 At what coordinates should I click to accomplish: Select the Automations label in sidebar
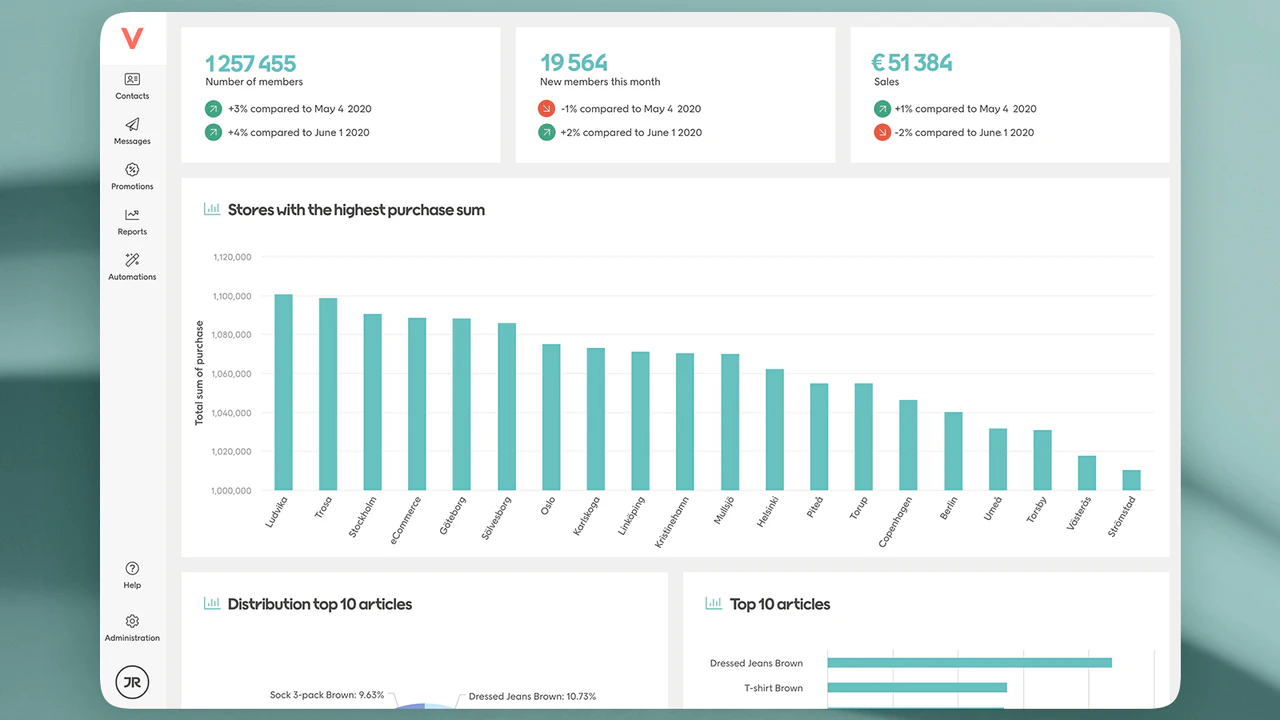(x=132, y=277)
